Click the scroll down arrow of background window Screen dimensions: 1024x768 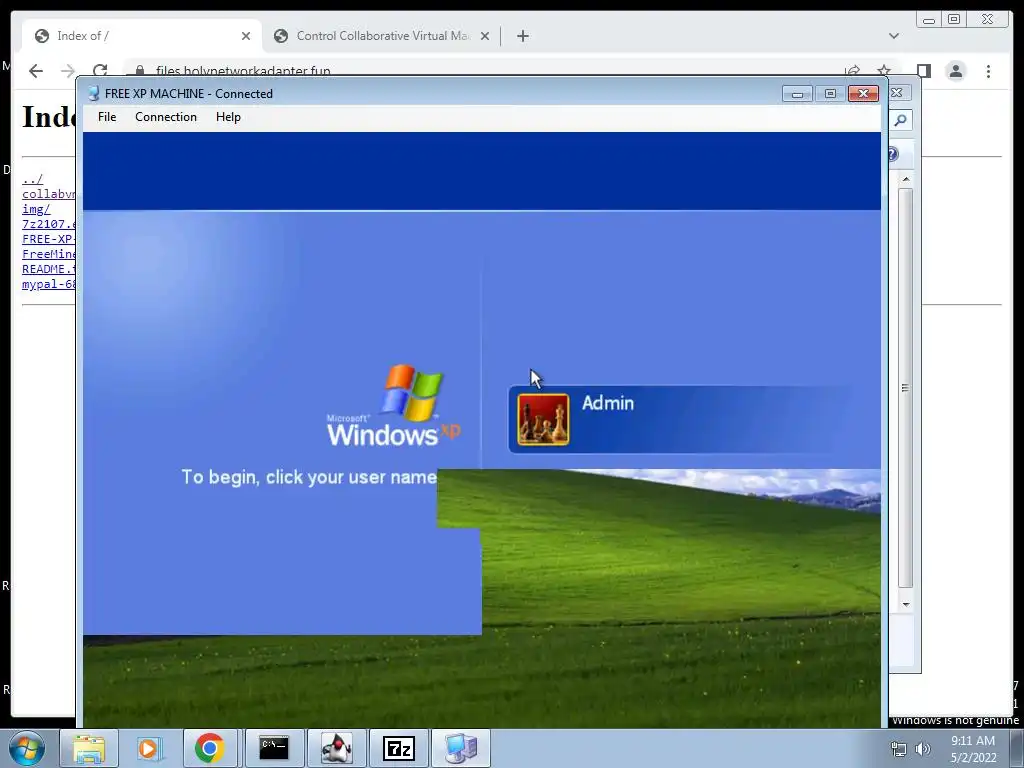906,604
